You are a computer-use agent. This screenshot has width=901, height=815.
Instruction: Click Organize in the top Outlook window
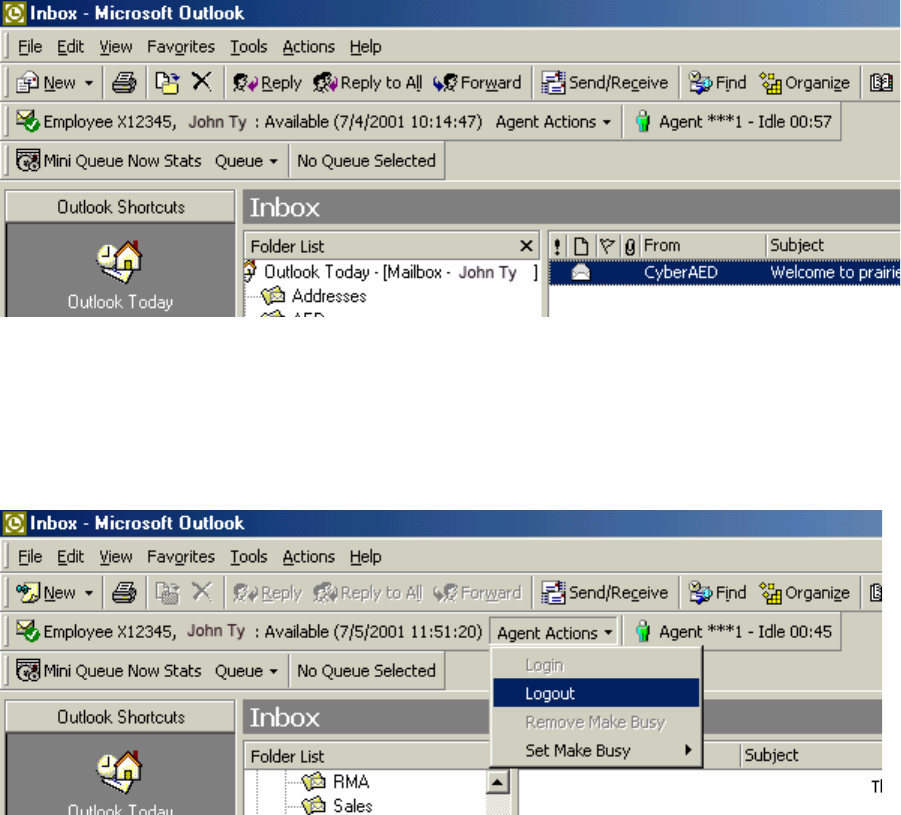pyautogui.click(x=804, y=83)
